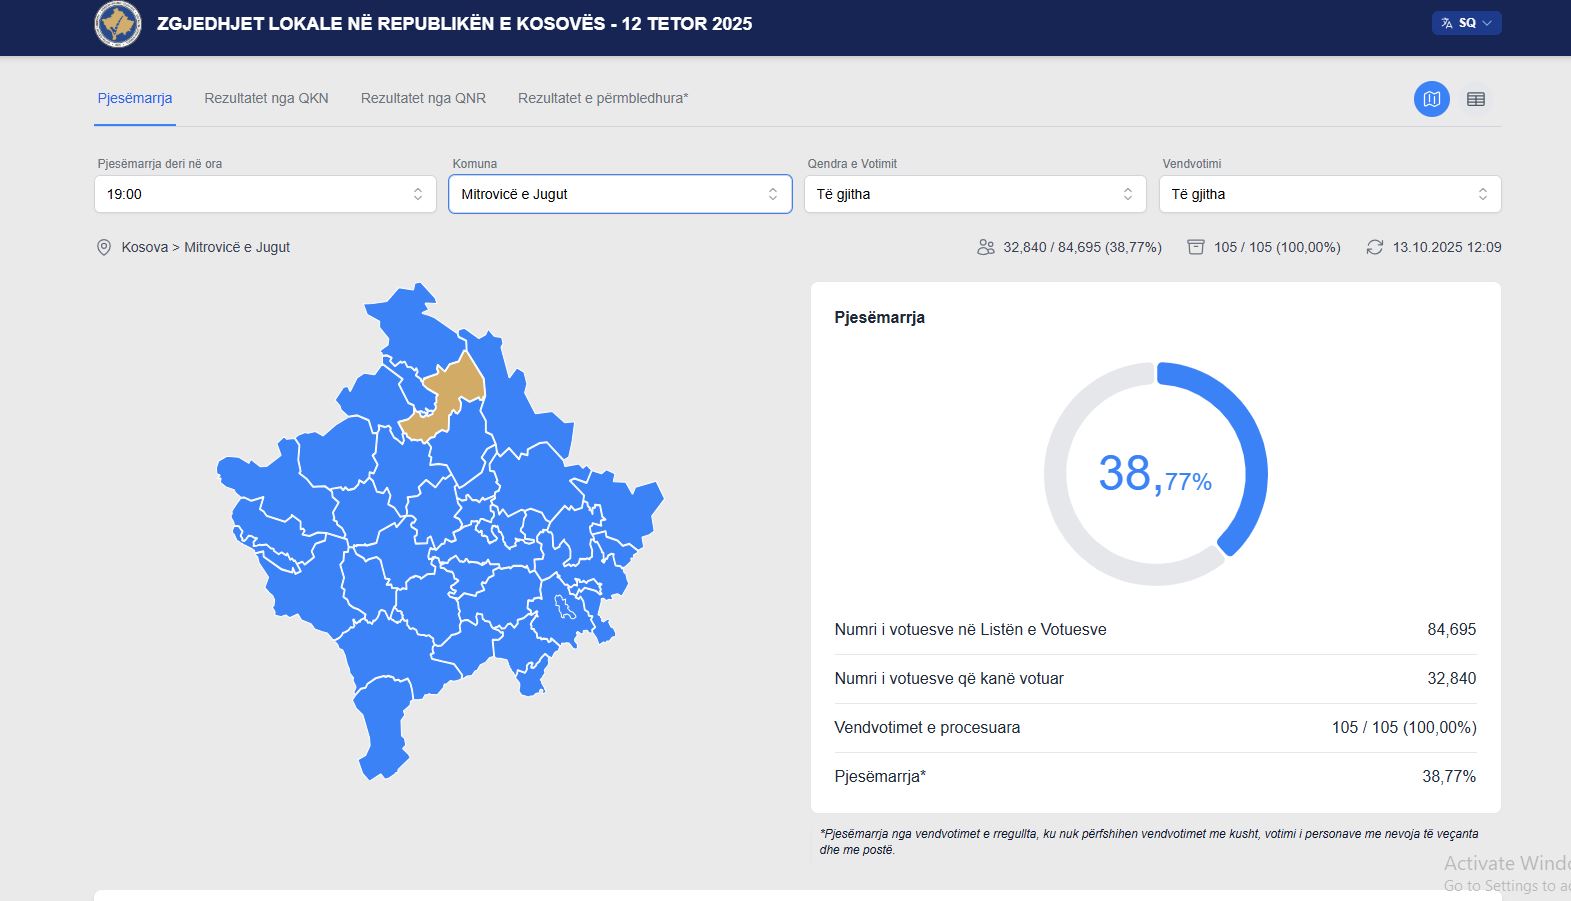
Task: Open the 19:00 turnout hour dropdown
Action: pyautogui.click(x=265, y=194)
